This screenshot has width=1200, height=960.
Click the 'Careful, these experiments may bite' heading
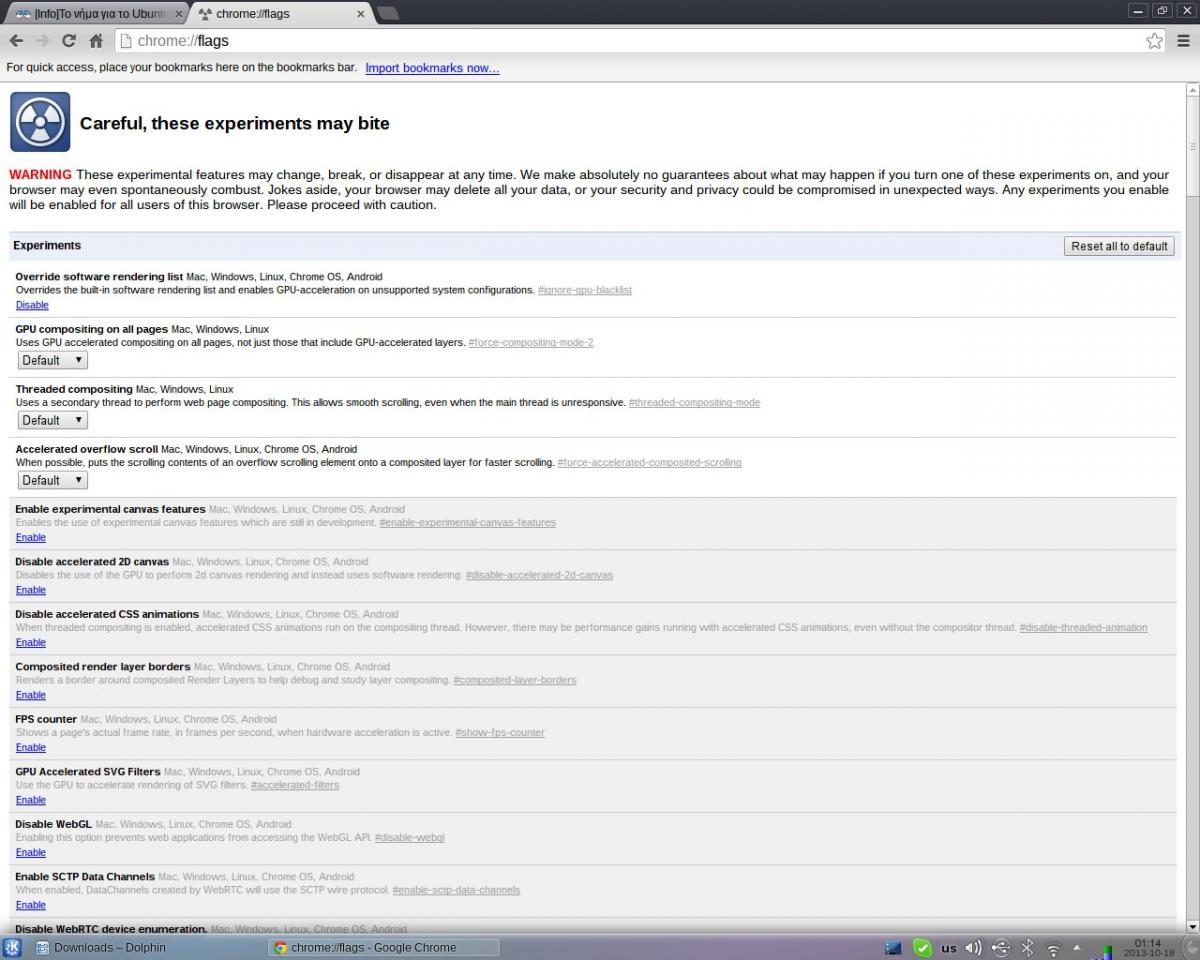pyautogui.click(x=235, y=124)
